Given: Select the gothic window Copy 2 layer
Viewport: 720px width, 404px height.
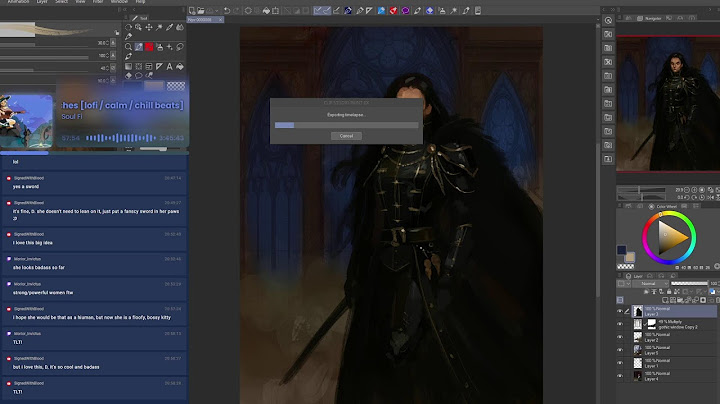Looking at the screenshot, I should click(674, 324).
